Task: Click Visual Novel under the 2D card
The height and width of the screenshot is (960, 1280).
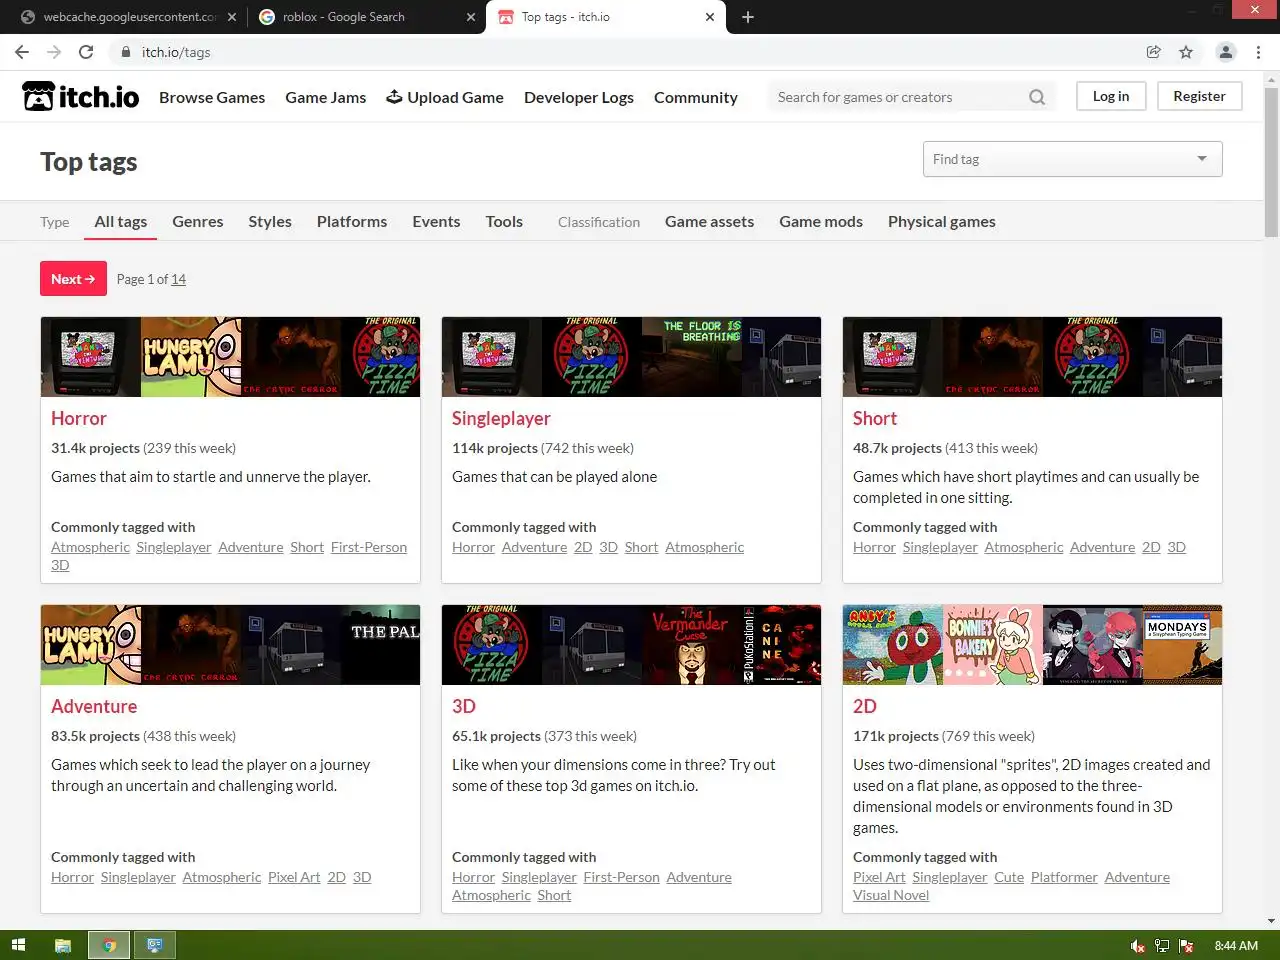Action: [891, 895]
